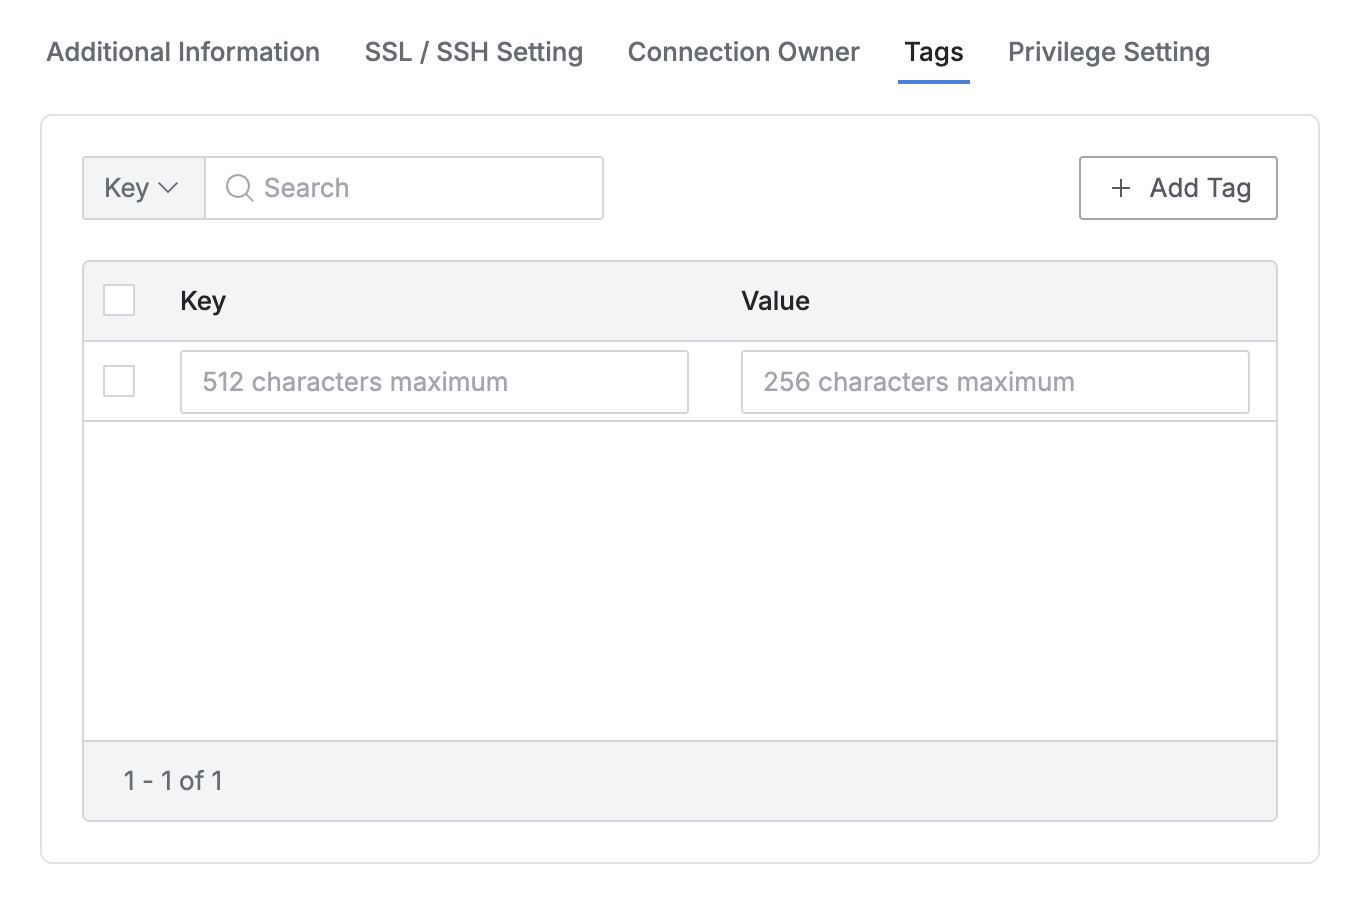Click the "1 - 1 of 1" pagination text
This screenshot has height=904, width=1366.
[x=173, y=781]
